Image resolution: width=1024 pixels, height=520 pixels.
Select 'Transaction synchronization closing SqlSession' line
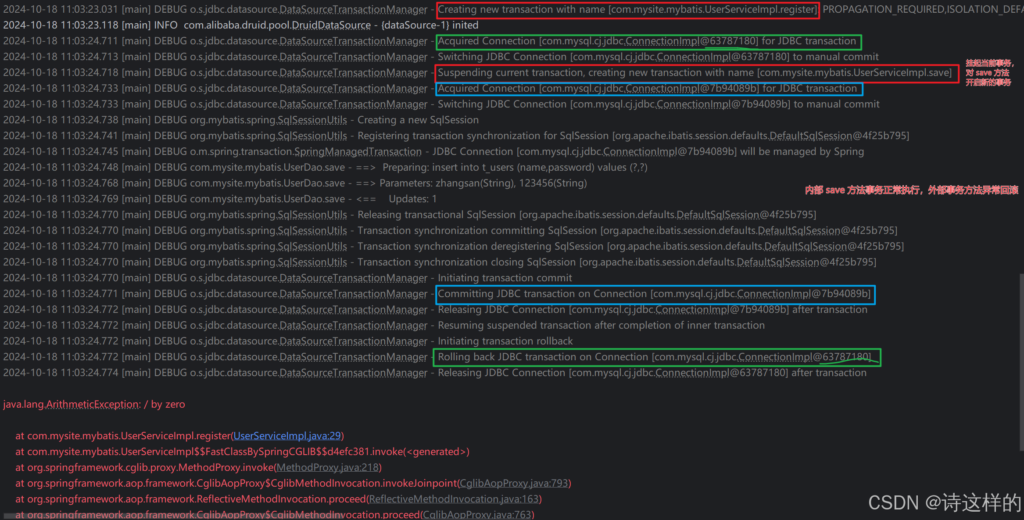pyautogui.click(x=440, y=262)
